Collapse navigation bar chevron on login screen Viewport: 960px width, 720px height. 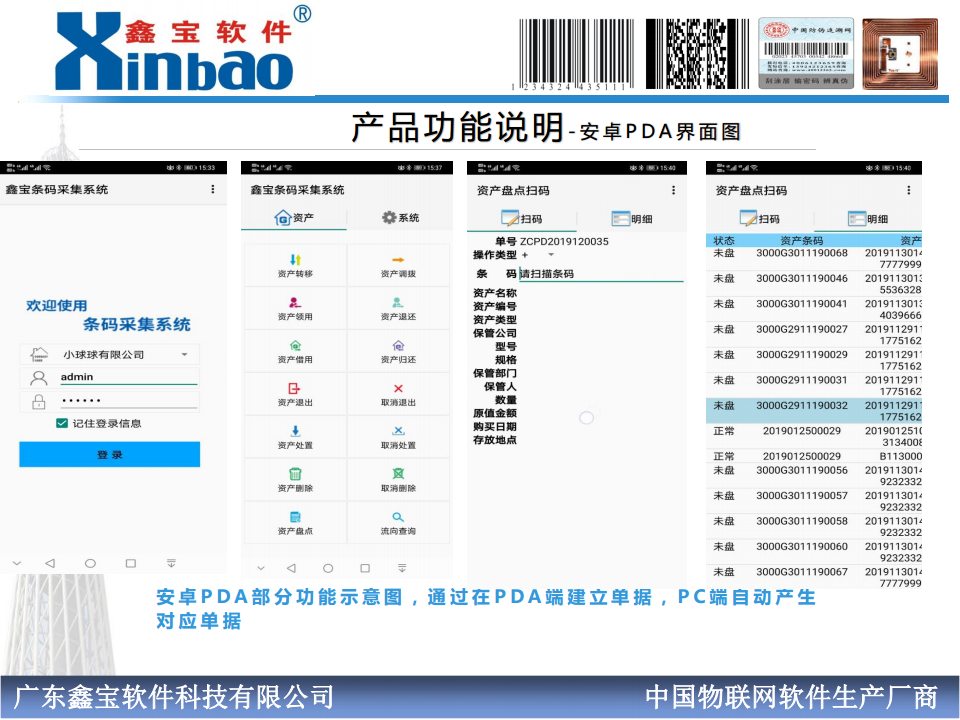tap(17, 563)
